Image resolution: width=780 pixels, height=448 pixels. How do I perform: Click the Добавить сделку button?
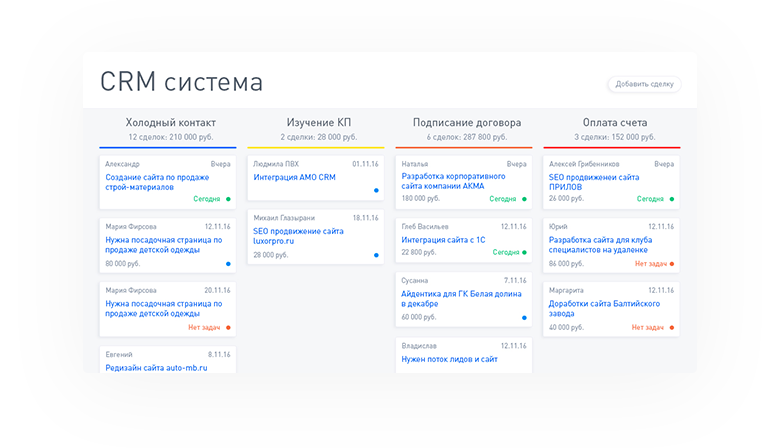[x=644, y=84]
